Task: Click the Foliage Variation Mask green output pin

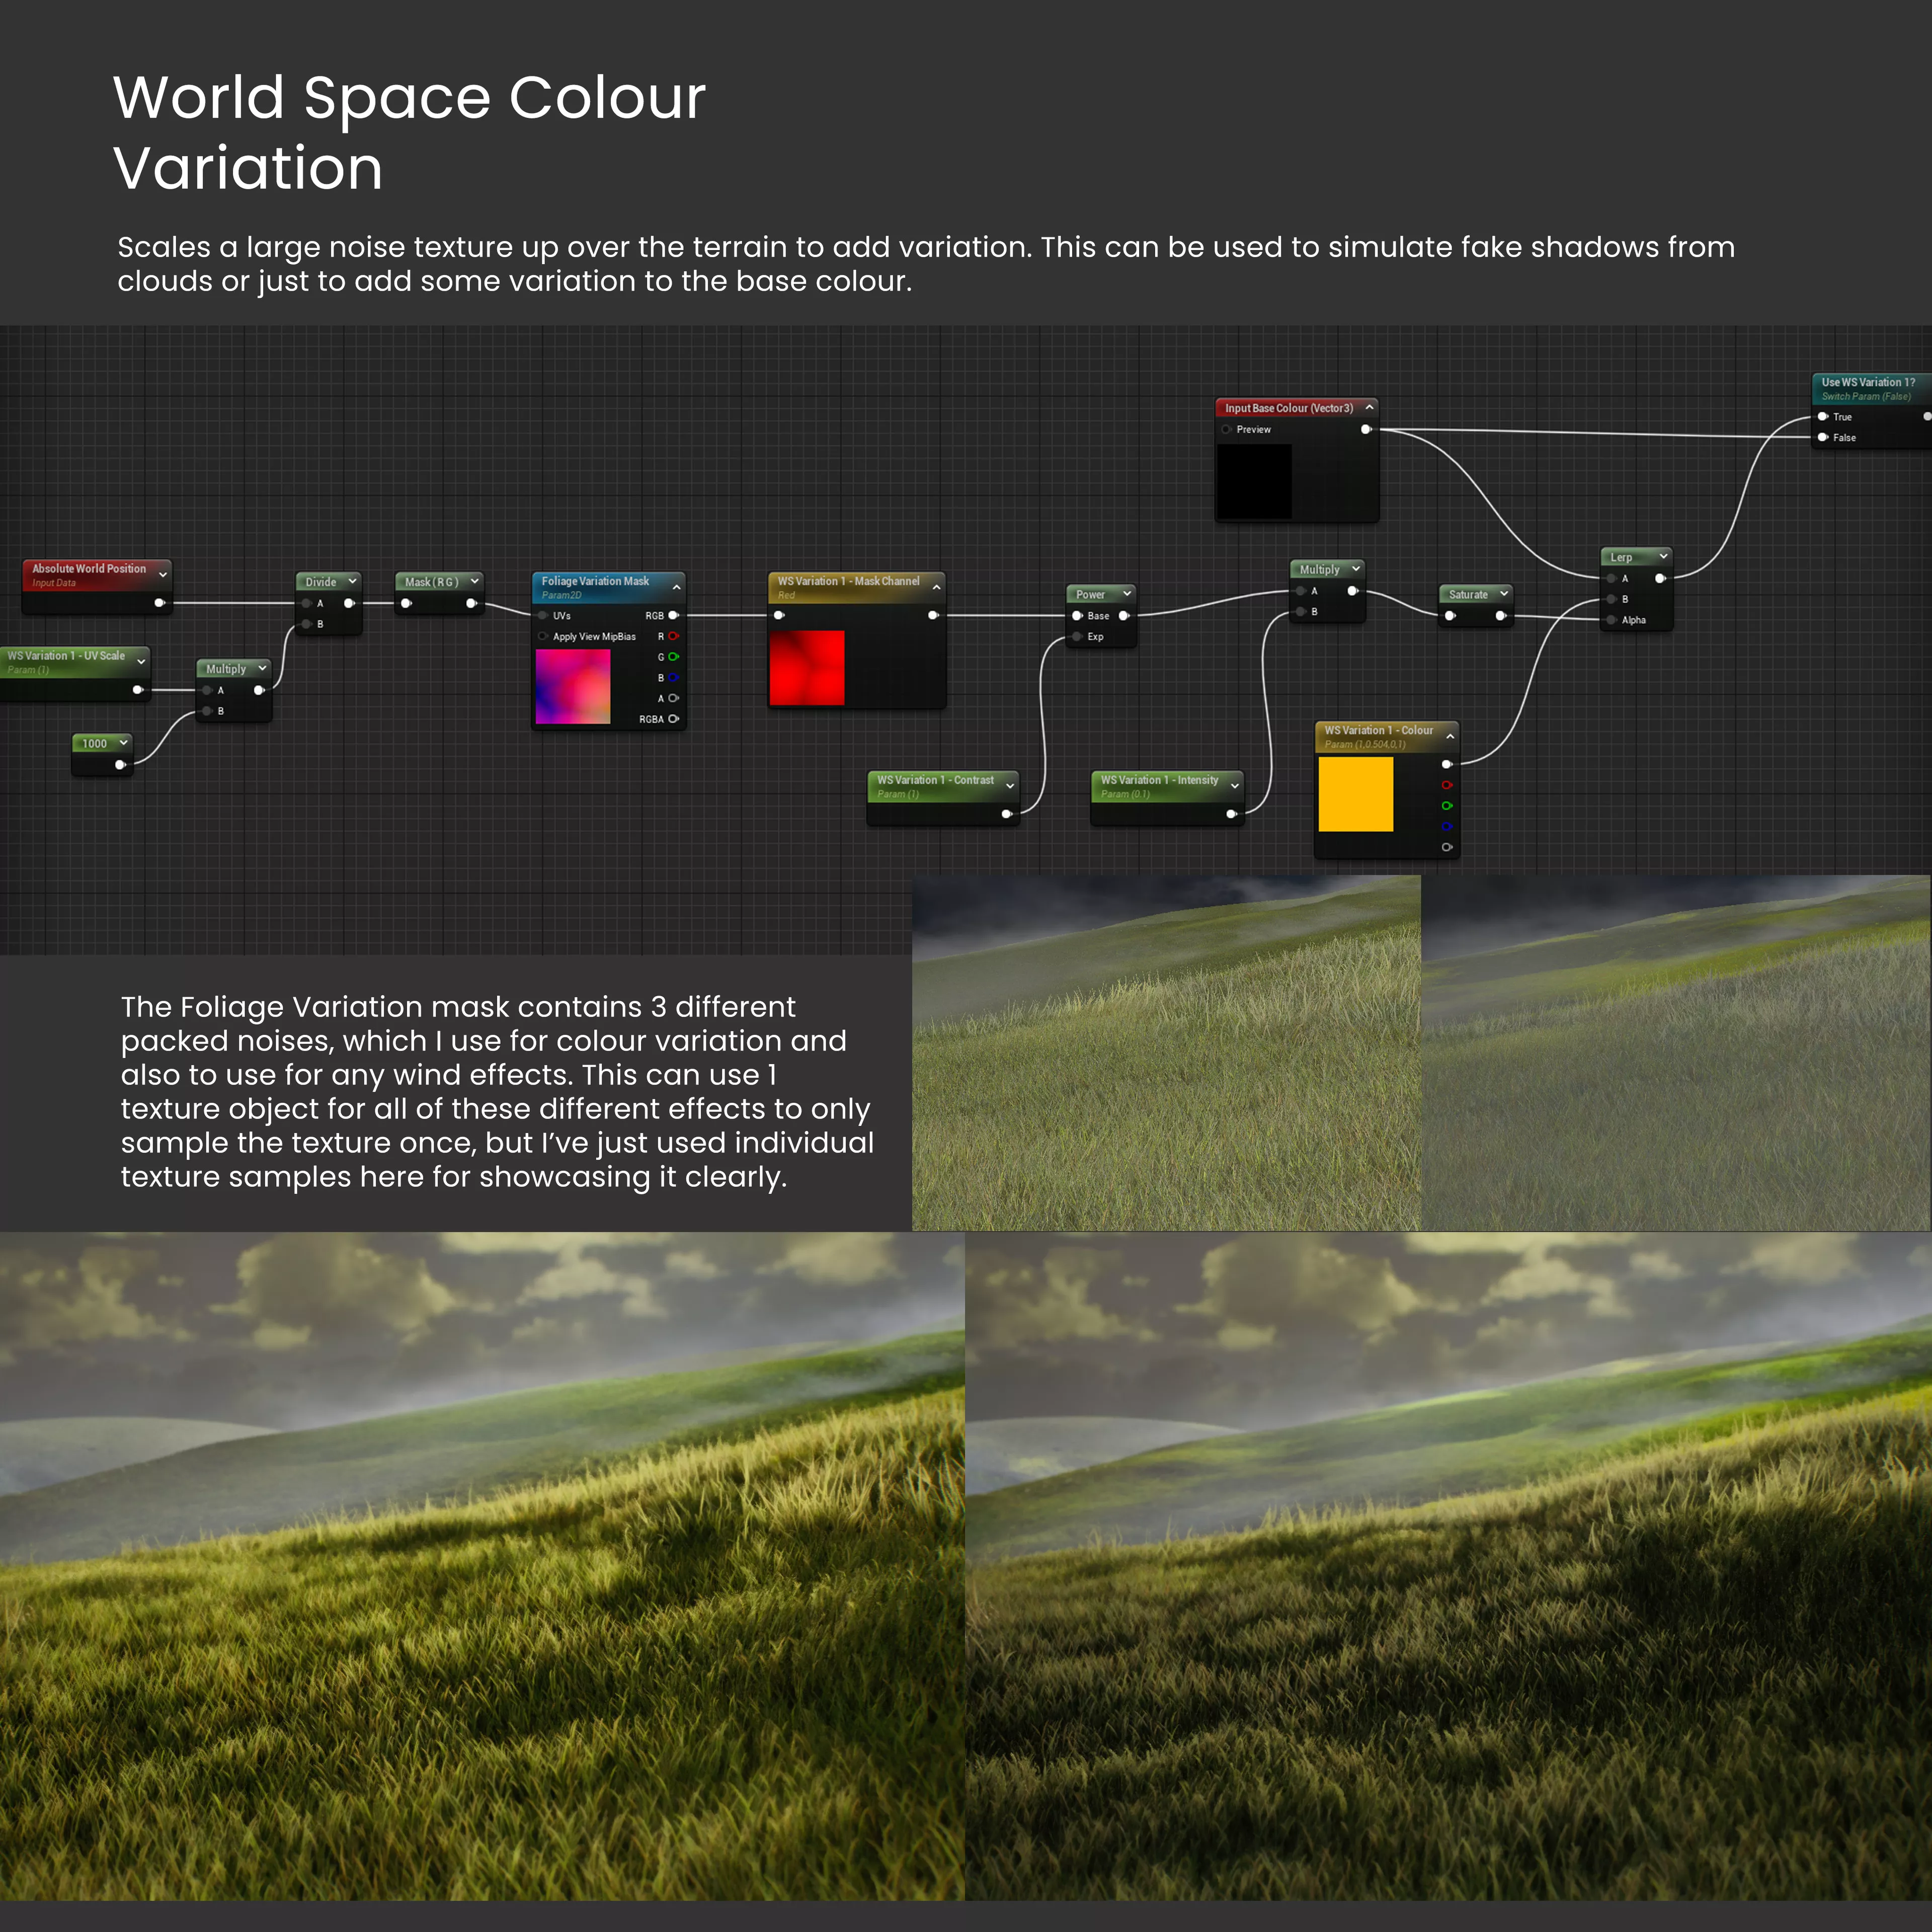Action: point(673,657)
